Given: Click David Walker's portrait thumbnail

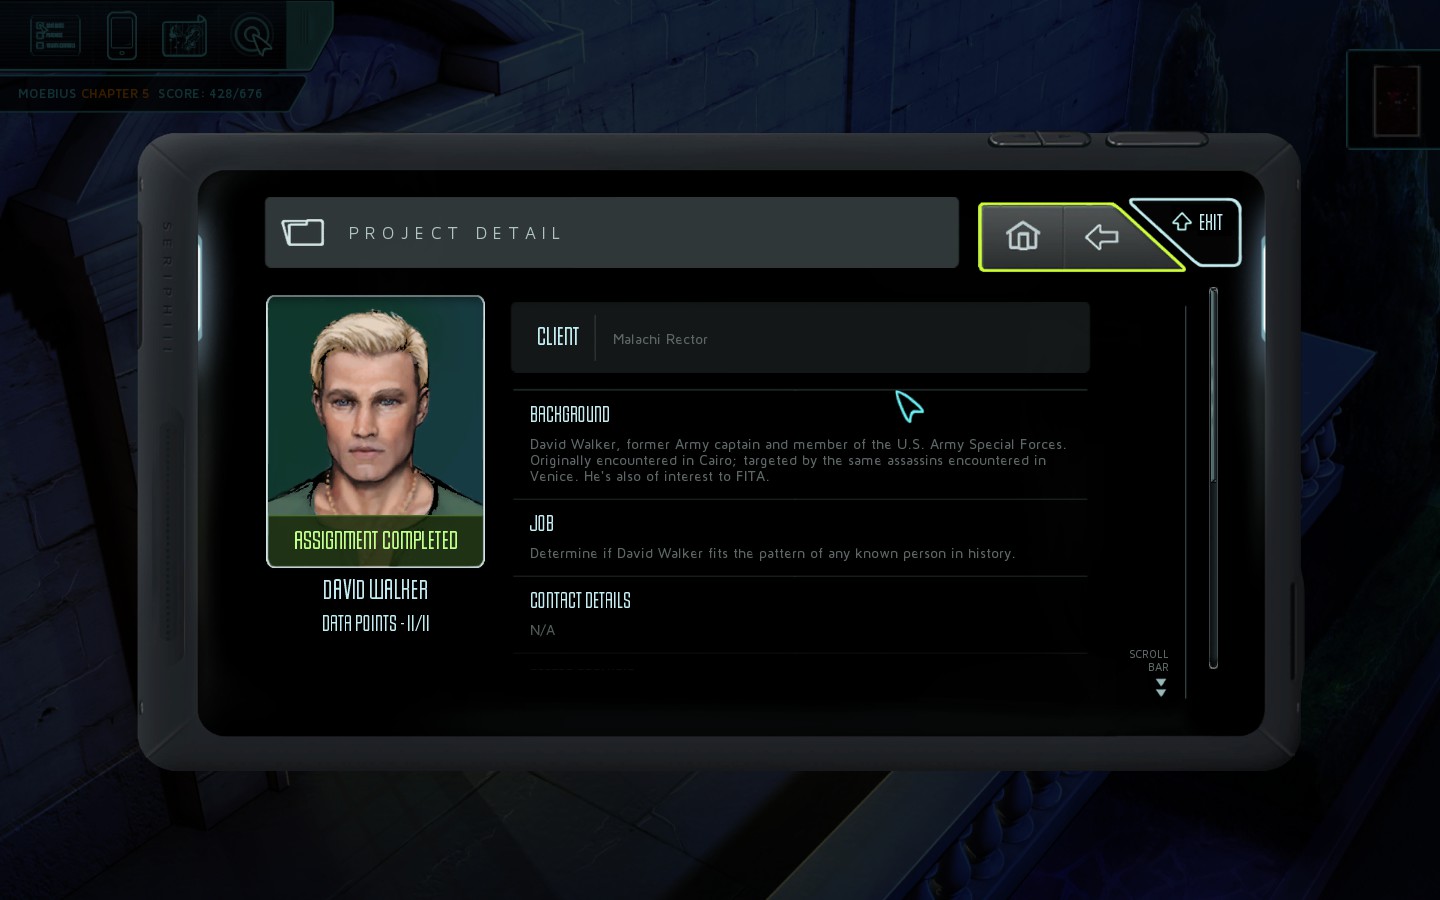Looking at the screenshot, I should pyautogui.click(x=375, y=407).
